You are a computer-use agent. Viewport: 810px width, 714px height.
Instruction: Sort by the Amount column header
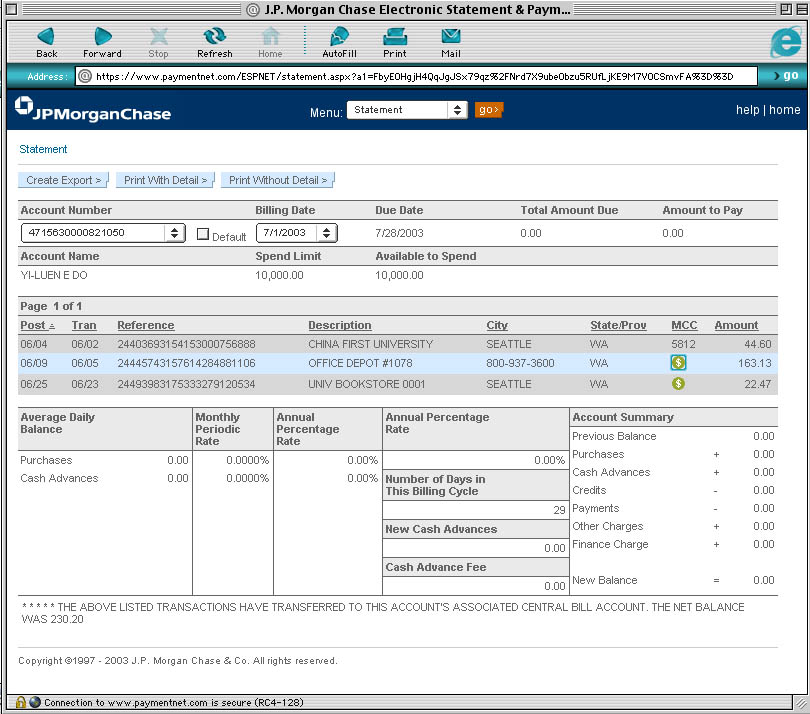(x=736, y=325)
